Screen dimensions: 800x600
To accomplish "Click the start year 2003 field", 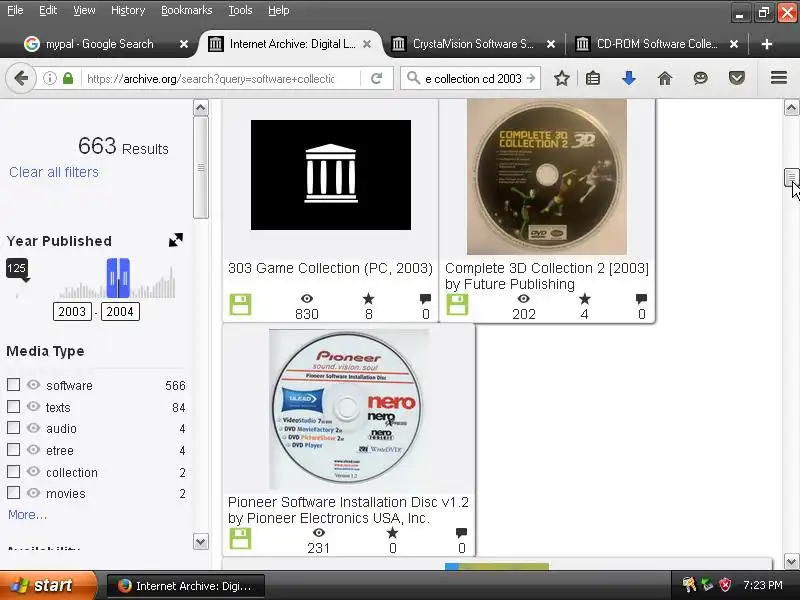I will 72,312.
